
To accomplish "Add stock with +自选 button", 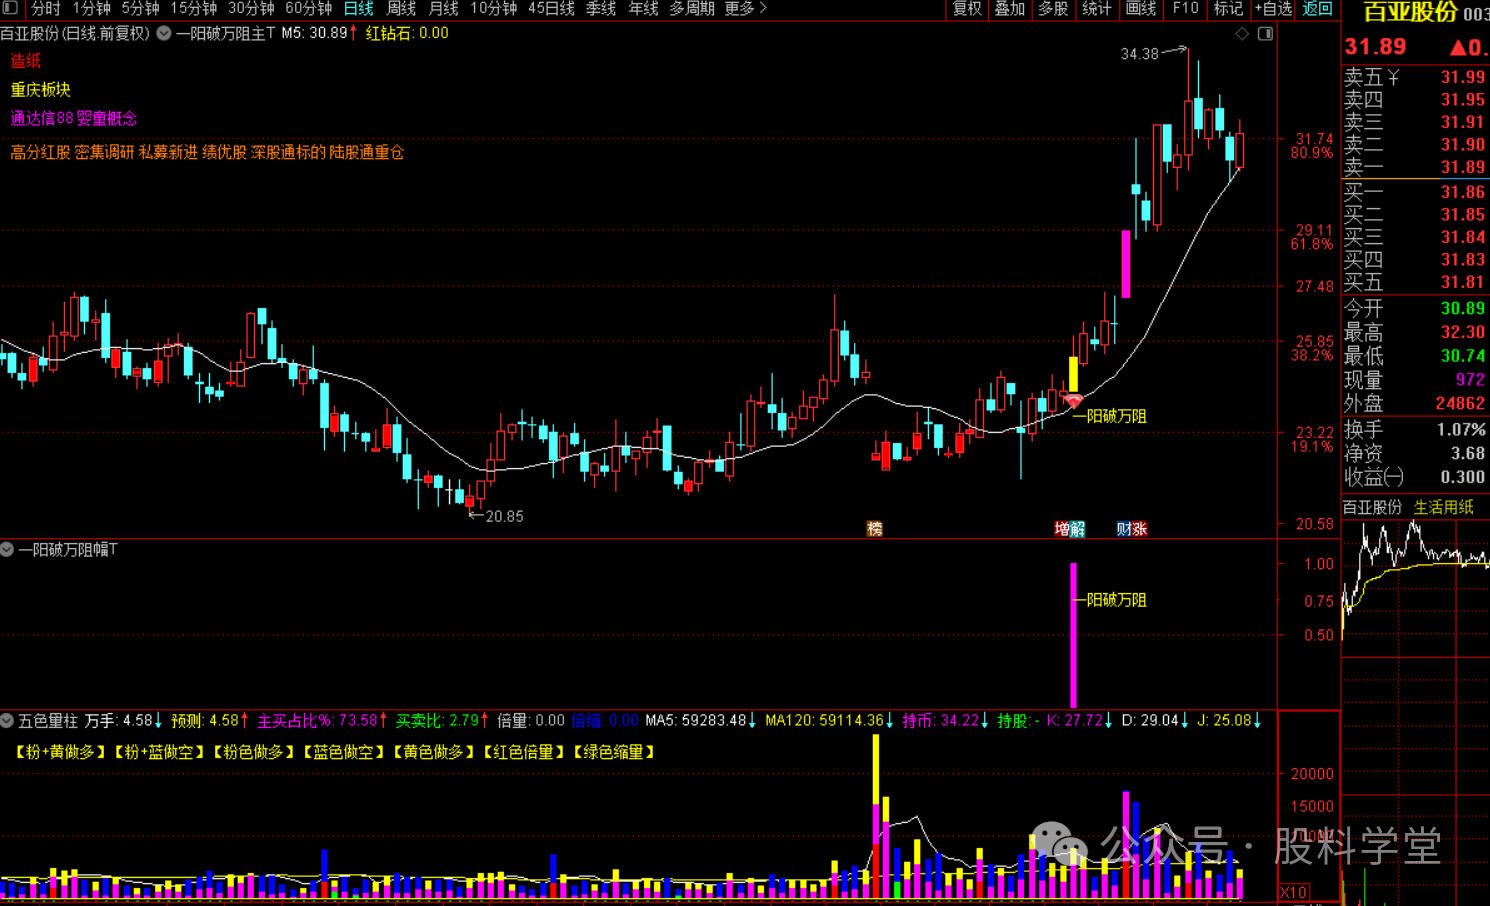I will click(x=1273, y=9).
